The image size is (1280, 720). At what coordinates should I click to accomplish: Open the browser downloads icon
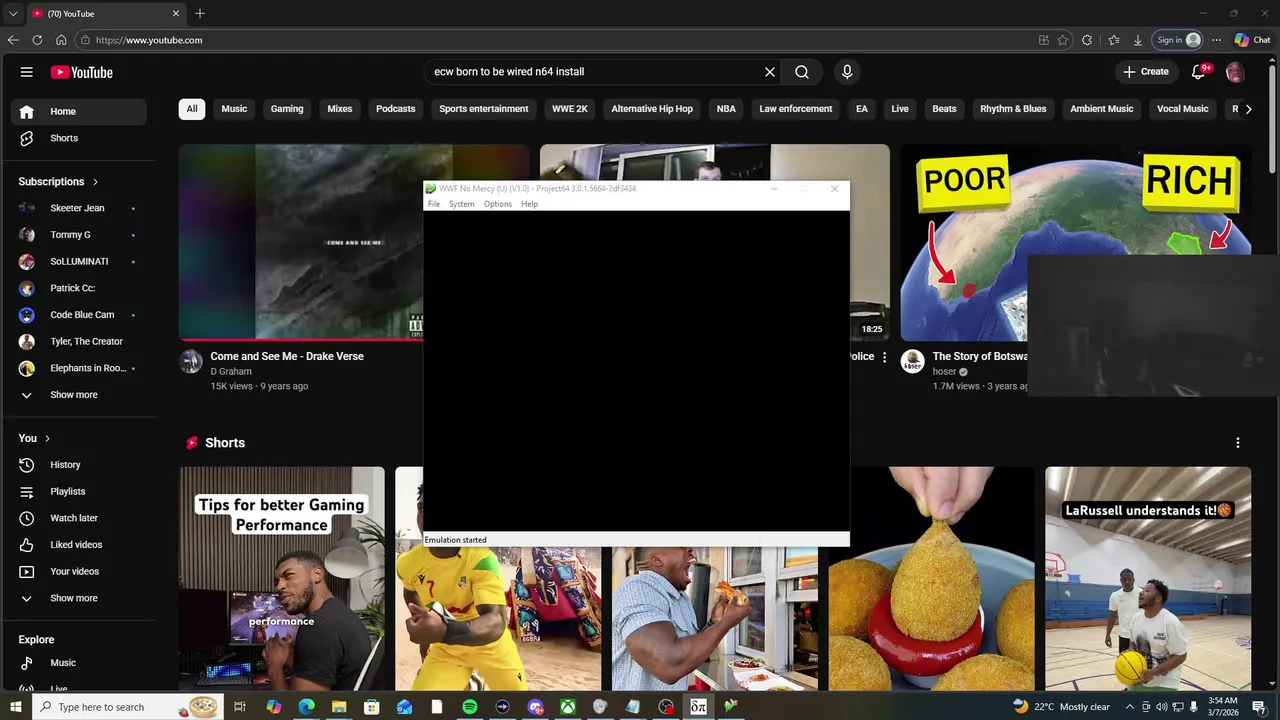pos(1137,40)
